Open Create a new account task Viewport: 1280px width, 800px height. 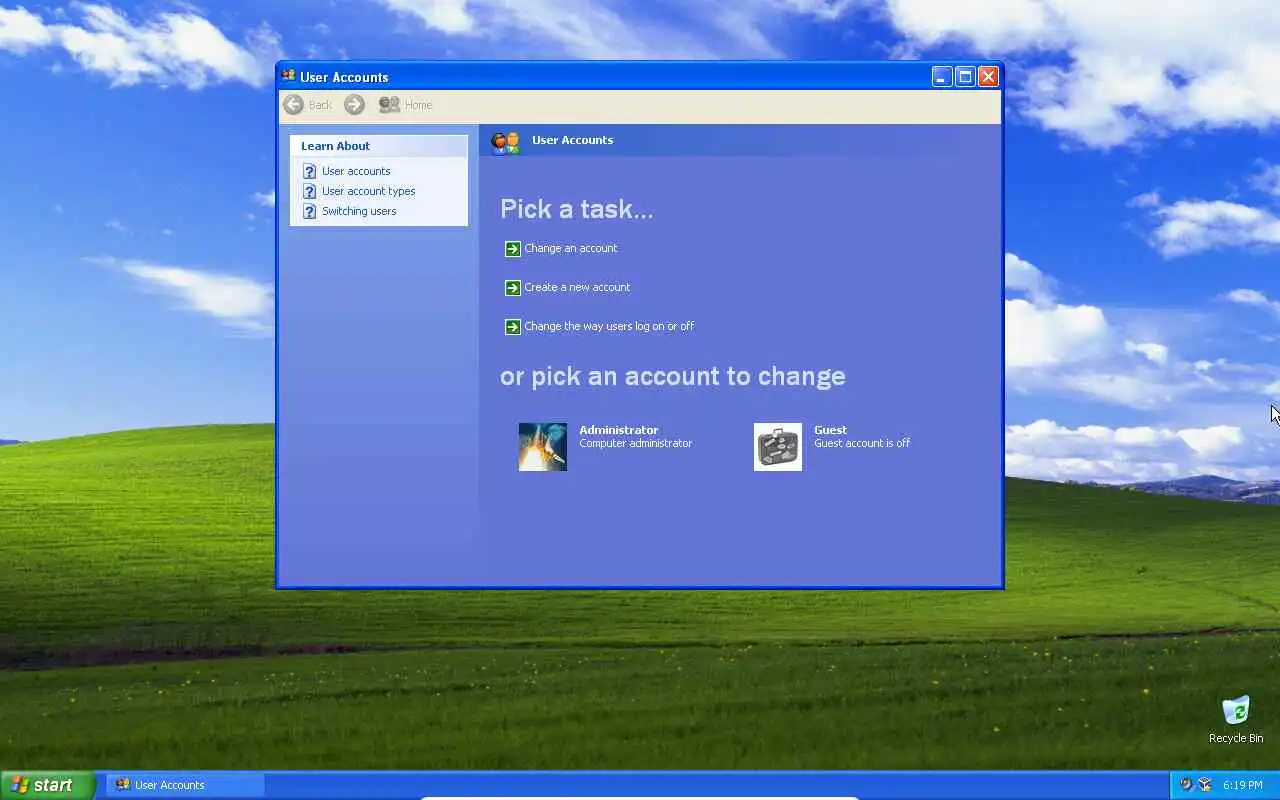[x=577, y=287]
